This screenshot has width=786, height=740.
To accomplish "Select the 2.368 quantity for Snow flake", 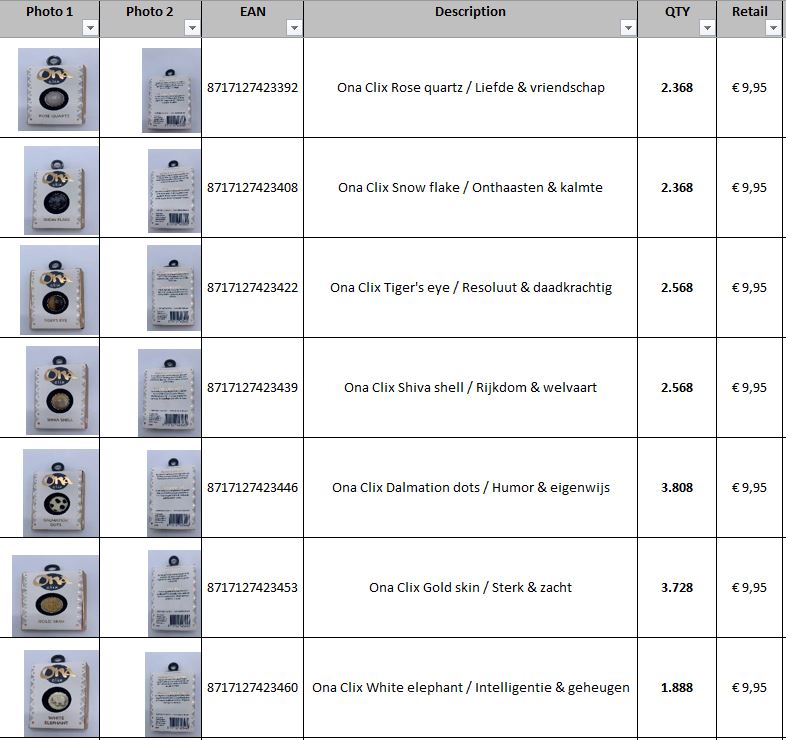I will tap(677, 188).
